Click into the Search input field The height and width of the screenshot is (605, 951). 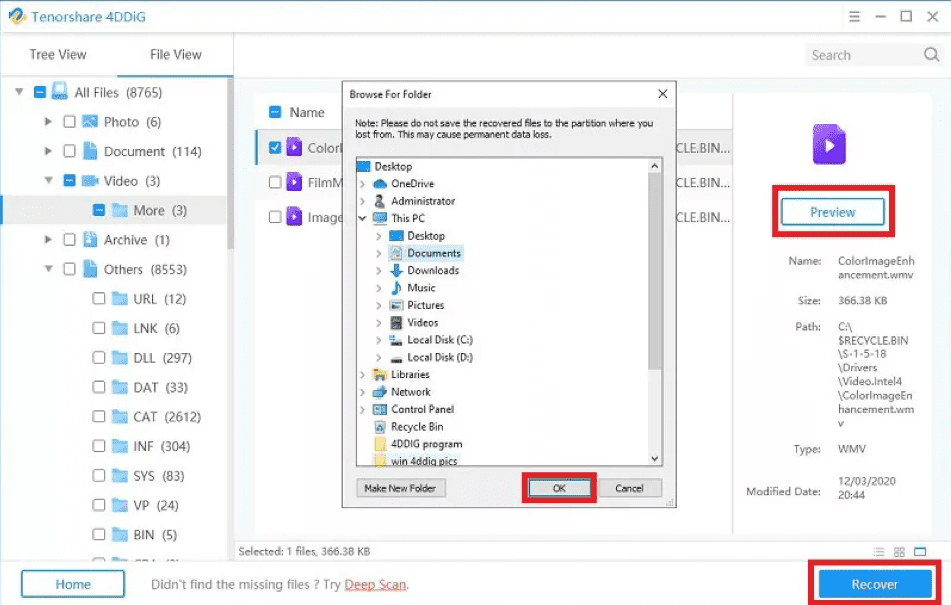pyautogui.click(x=860, y=55)
